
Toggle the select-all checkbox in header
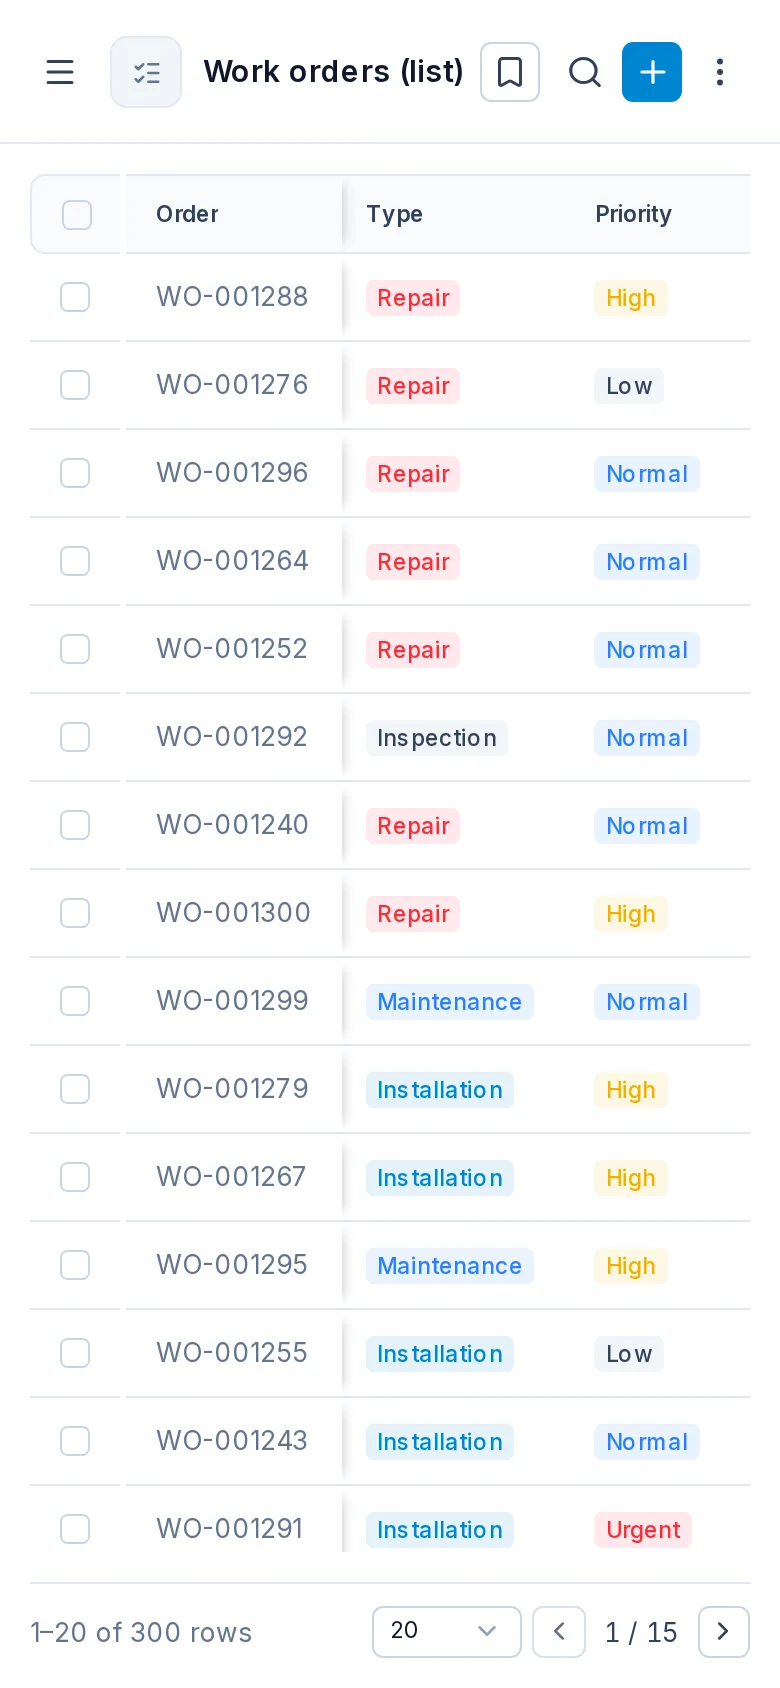click(77, 215)
